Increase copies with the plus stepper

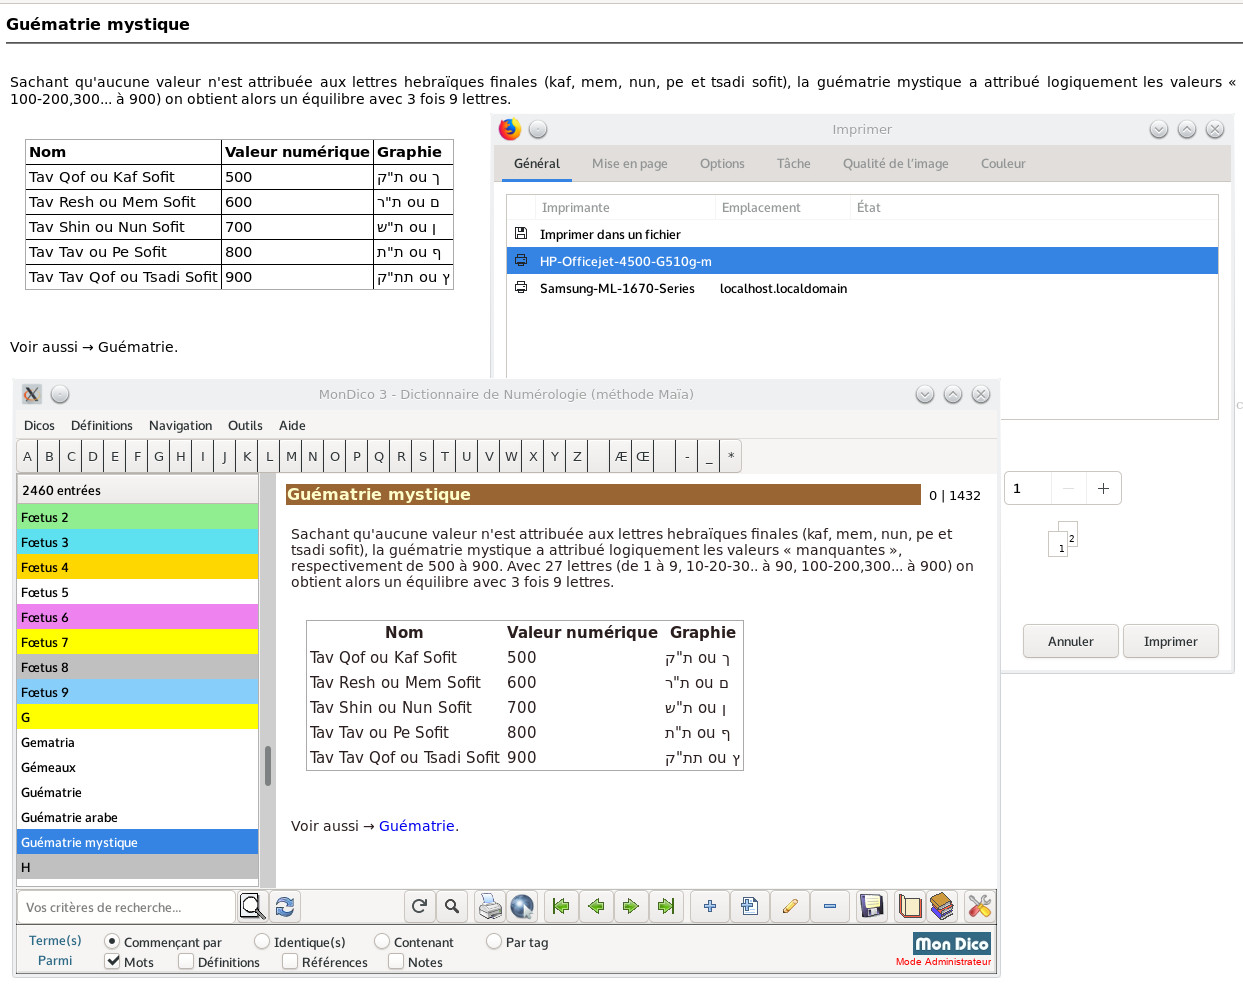pos(1103,489)
